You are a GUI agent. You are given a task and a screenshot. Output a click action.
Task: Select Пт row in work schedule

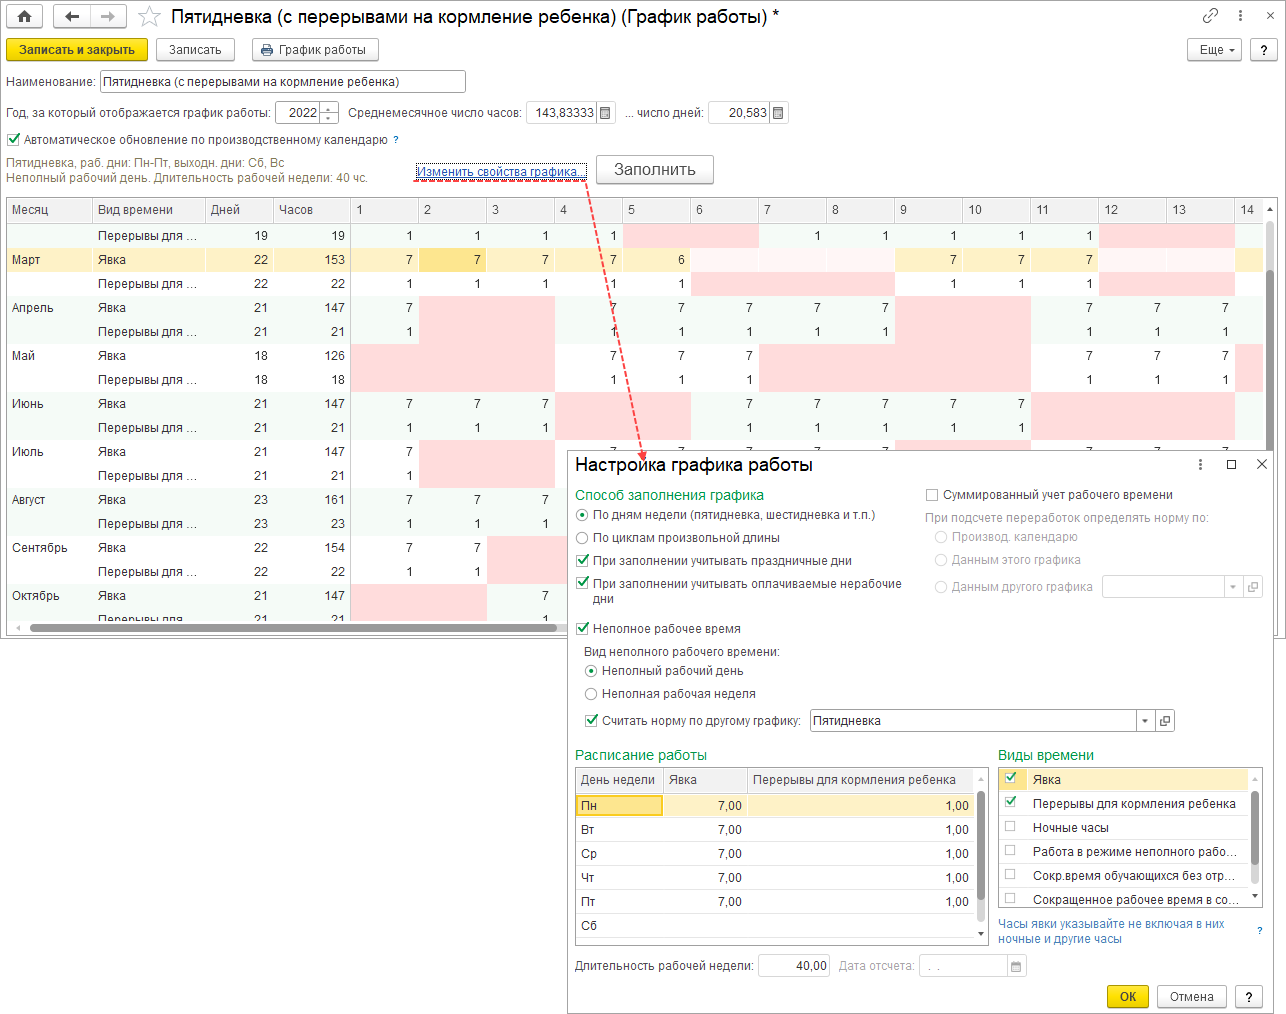pyautogui.click(x=775, y=902)
